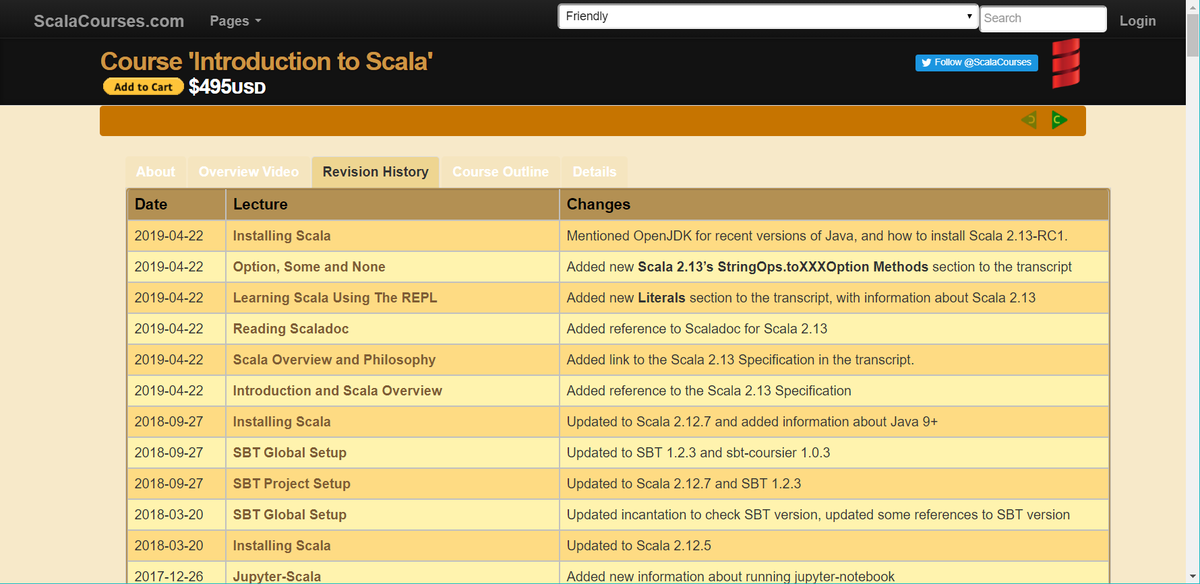The height and width of the screenshot is (584, 1200).
Task: Click 'Added link to the Scala 2.13 Specification'
Action: [x=740, y=360]
